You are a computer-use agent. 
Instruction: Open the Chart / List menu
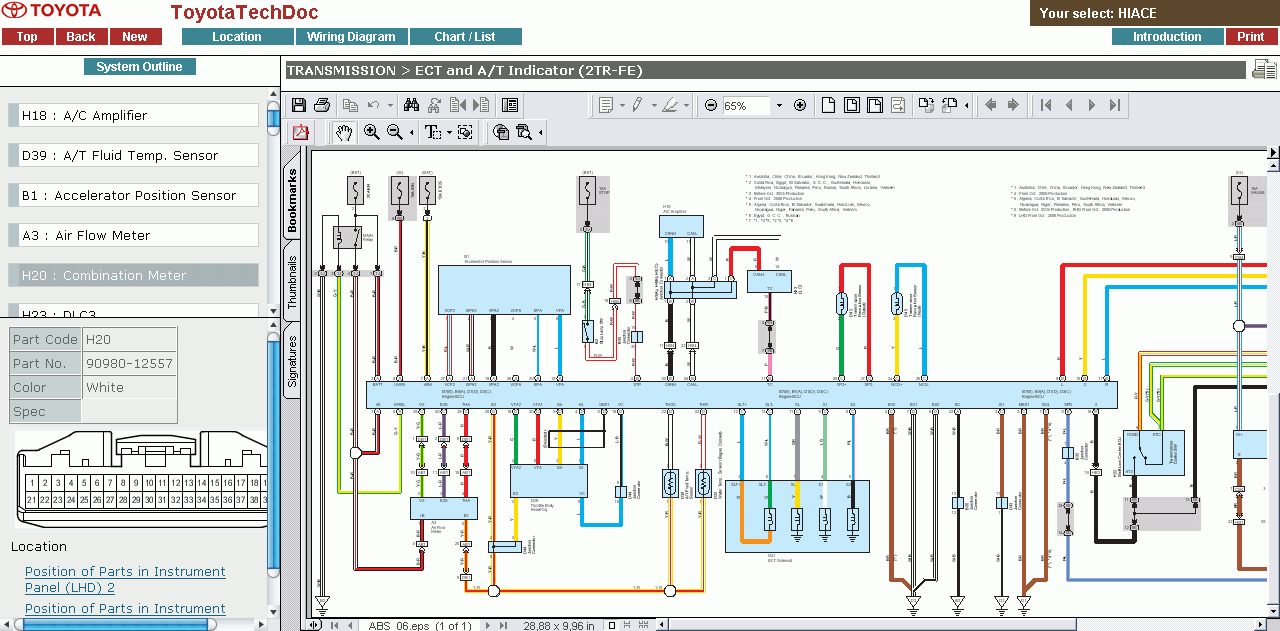point(465,37)
